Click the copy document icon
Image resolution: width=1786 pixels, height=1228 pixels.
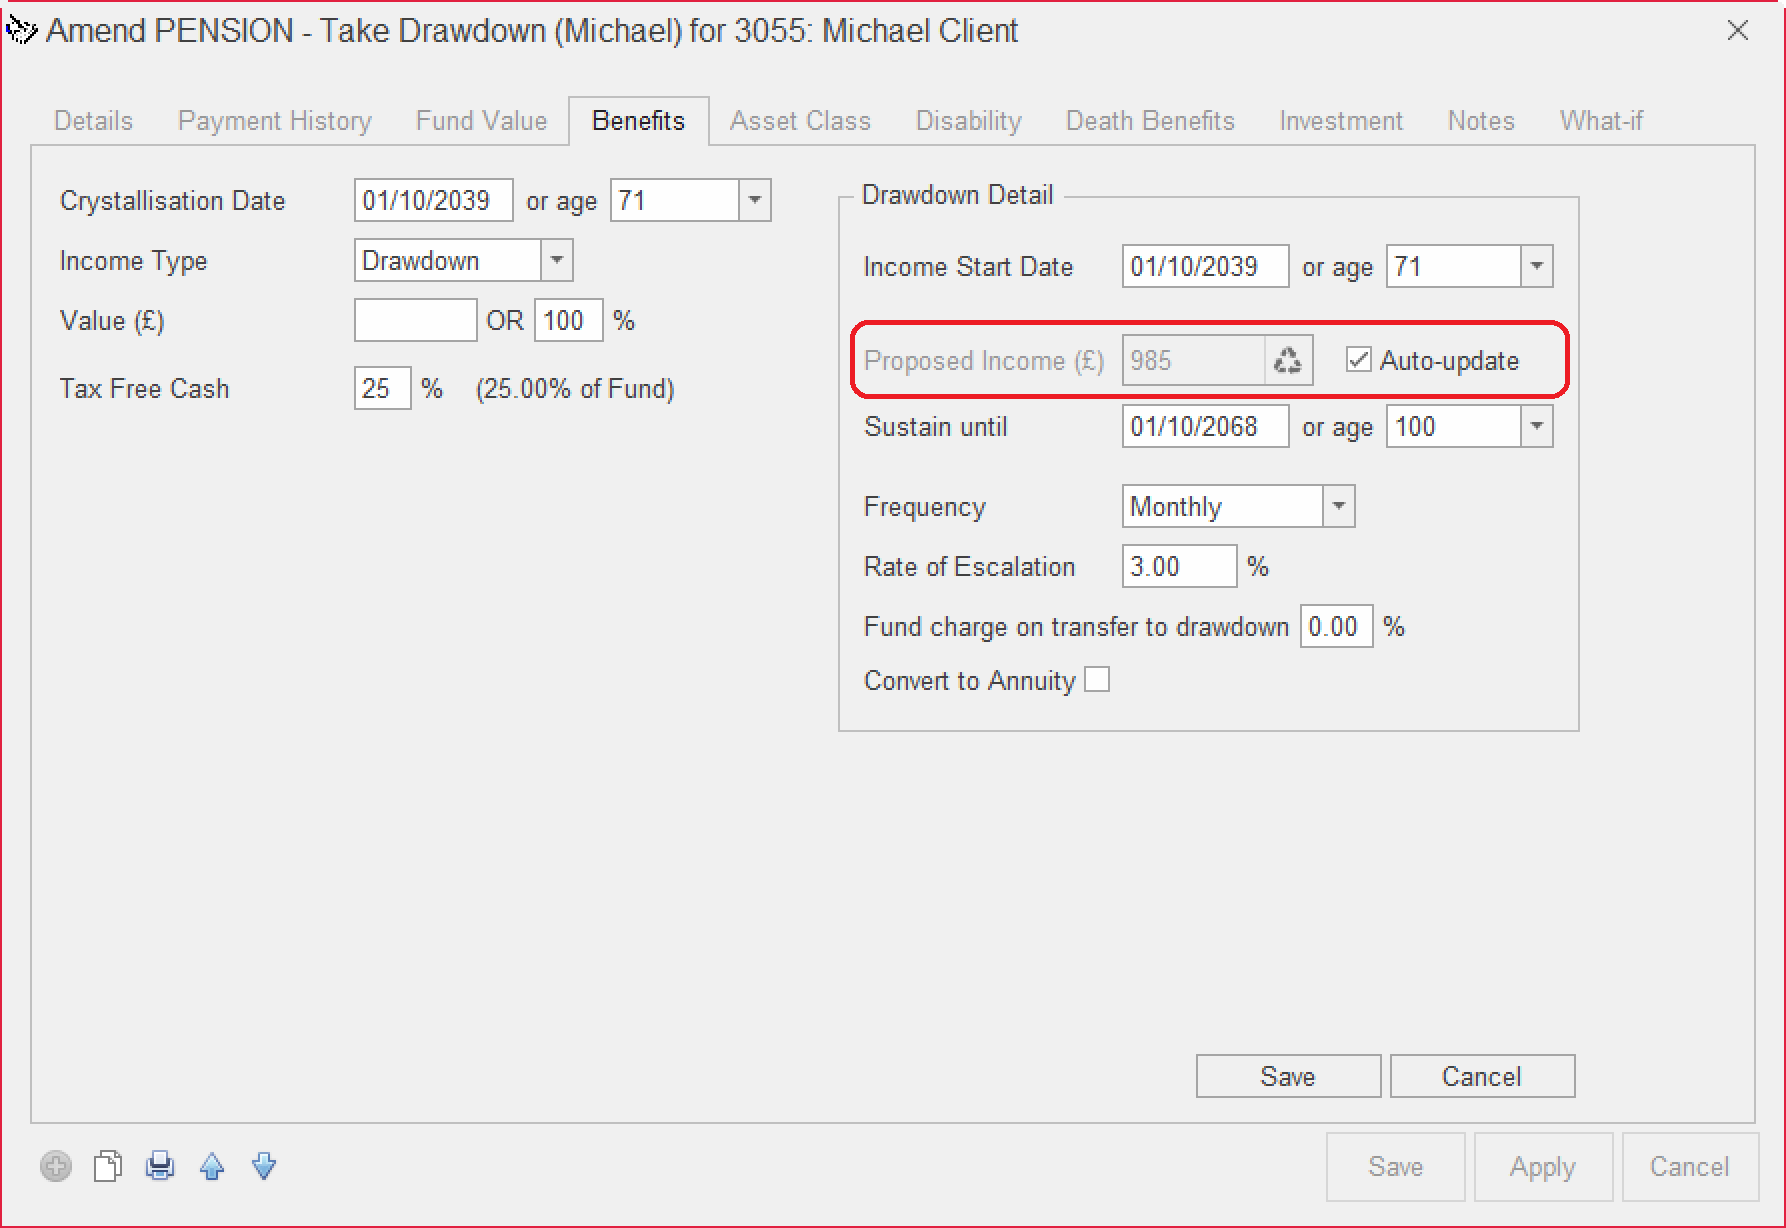108,1166
